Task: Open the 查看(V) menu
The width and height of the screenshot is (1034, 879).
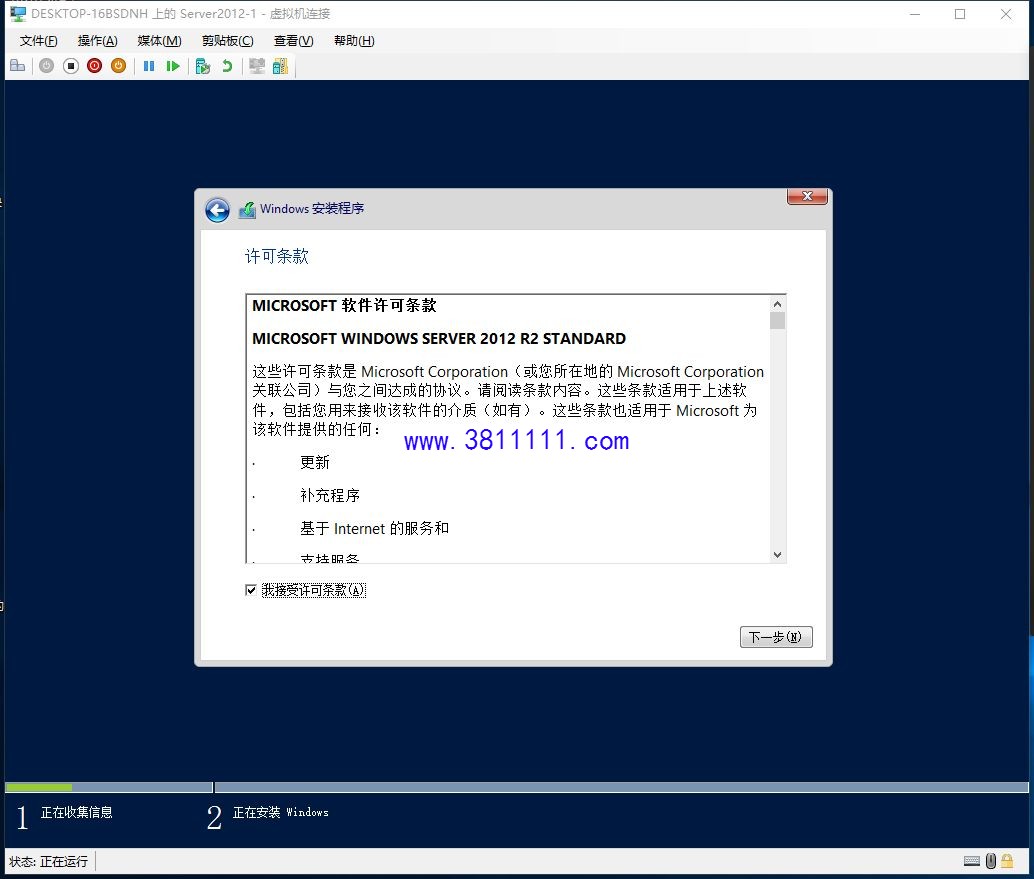Action: 293,41
